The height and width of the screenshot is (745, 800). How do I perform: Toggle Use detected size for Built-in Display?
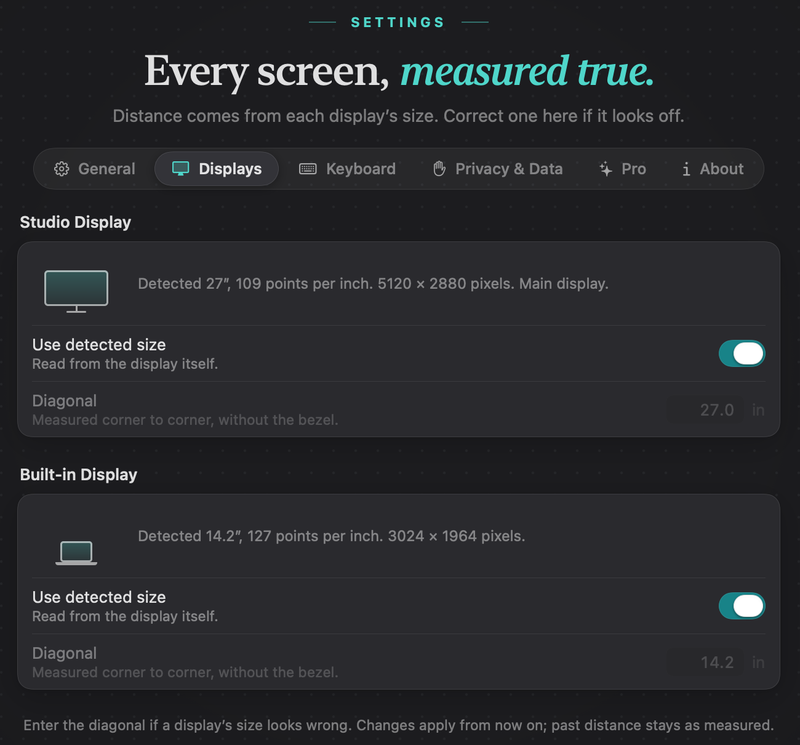tap(741, 606)
